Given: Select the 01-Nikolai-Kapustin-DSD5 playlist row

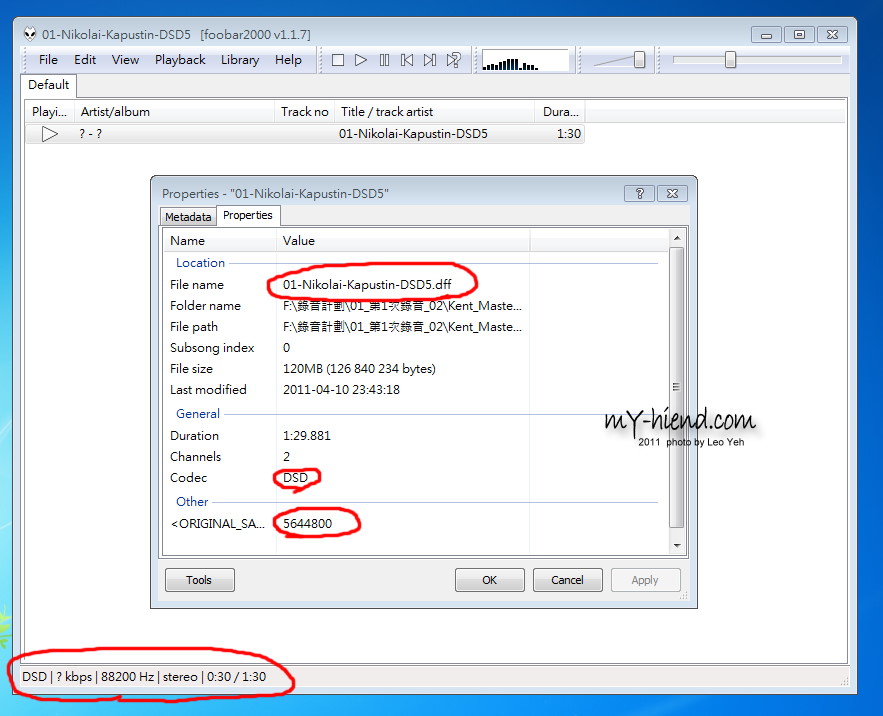Looking at the screenshot, I should pyautogui.click(x=305, y=134).
